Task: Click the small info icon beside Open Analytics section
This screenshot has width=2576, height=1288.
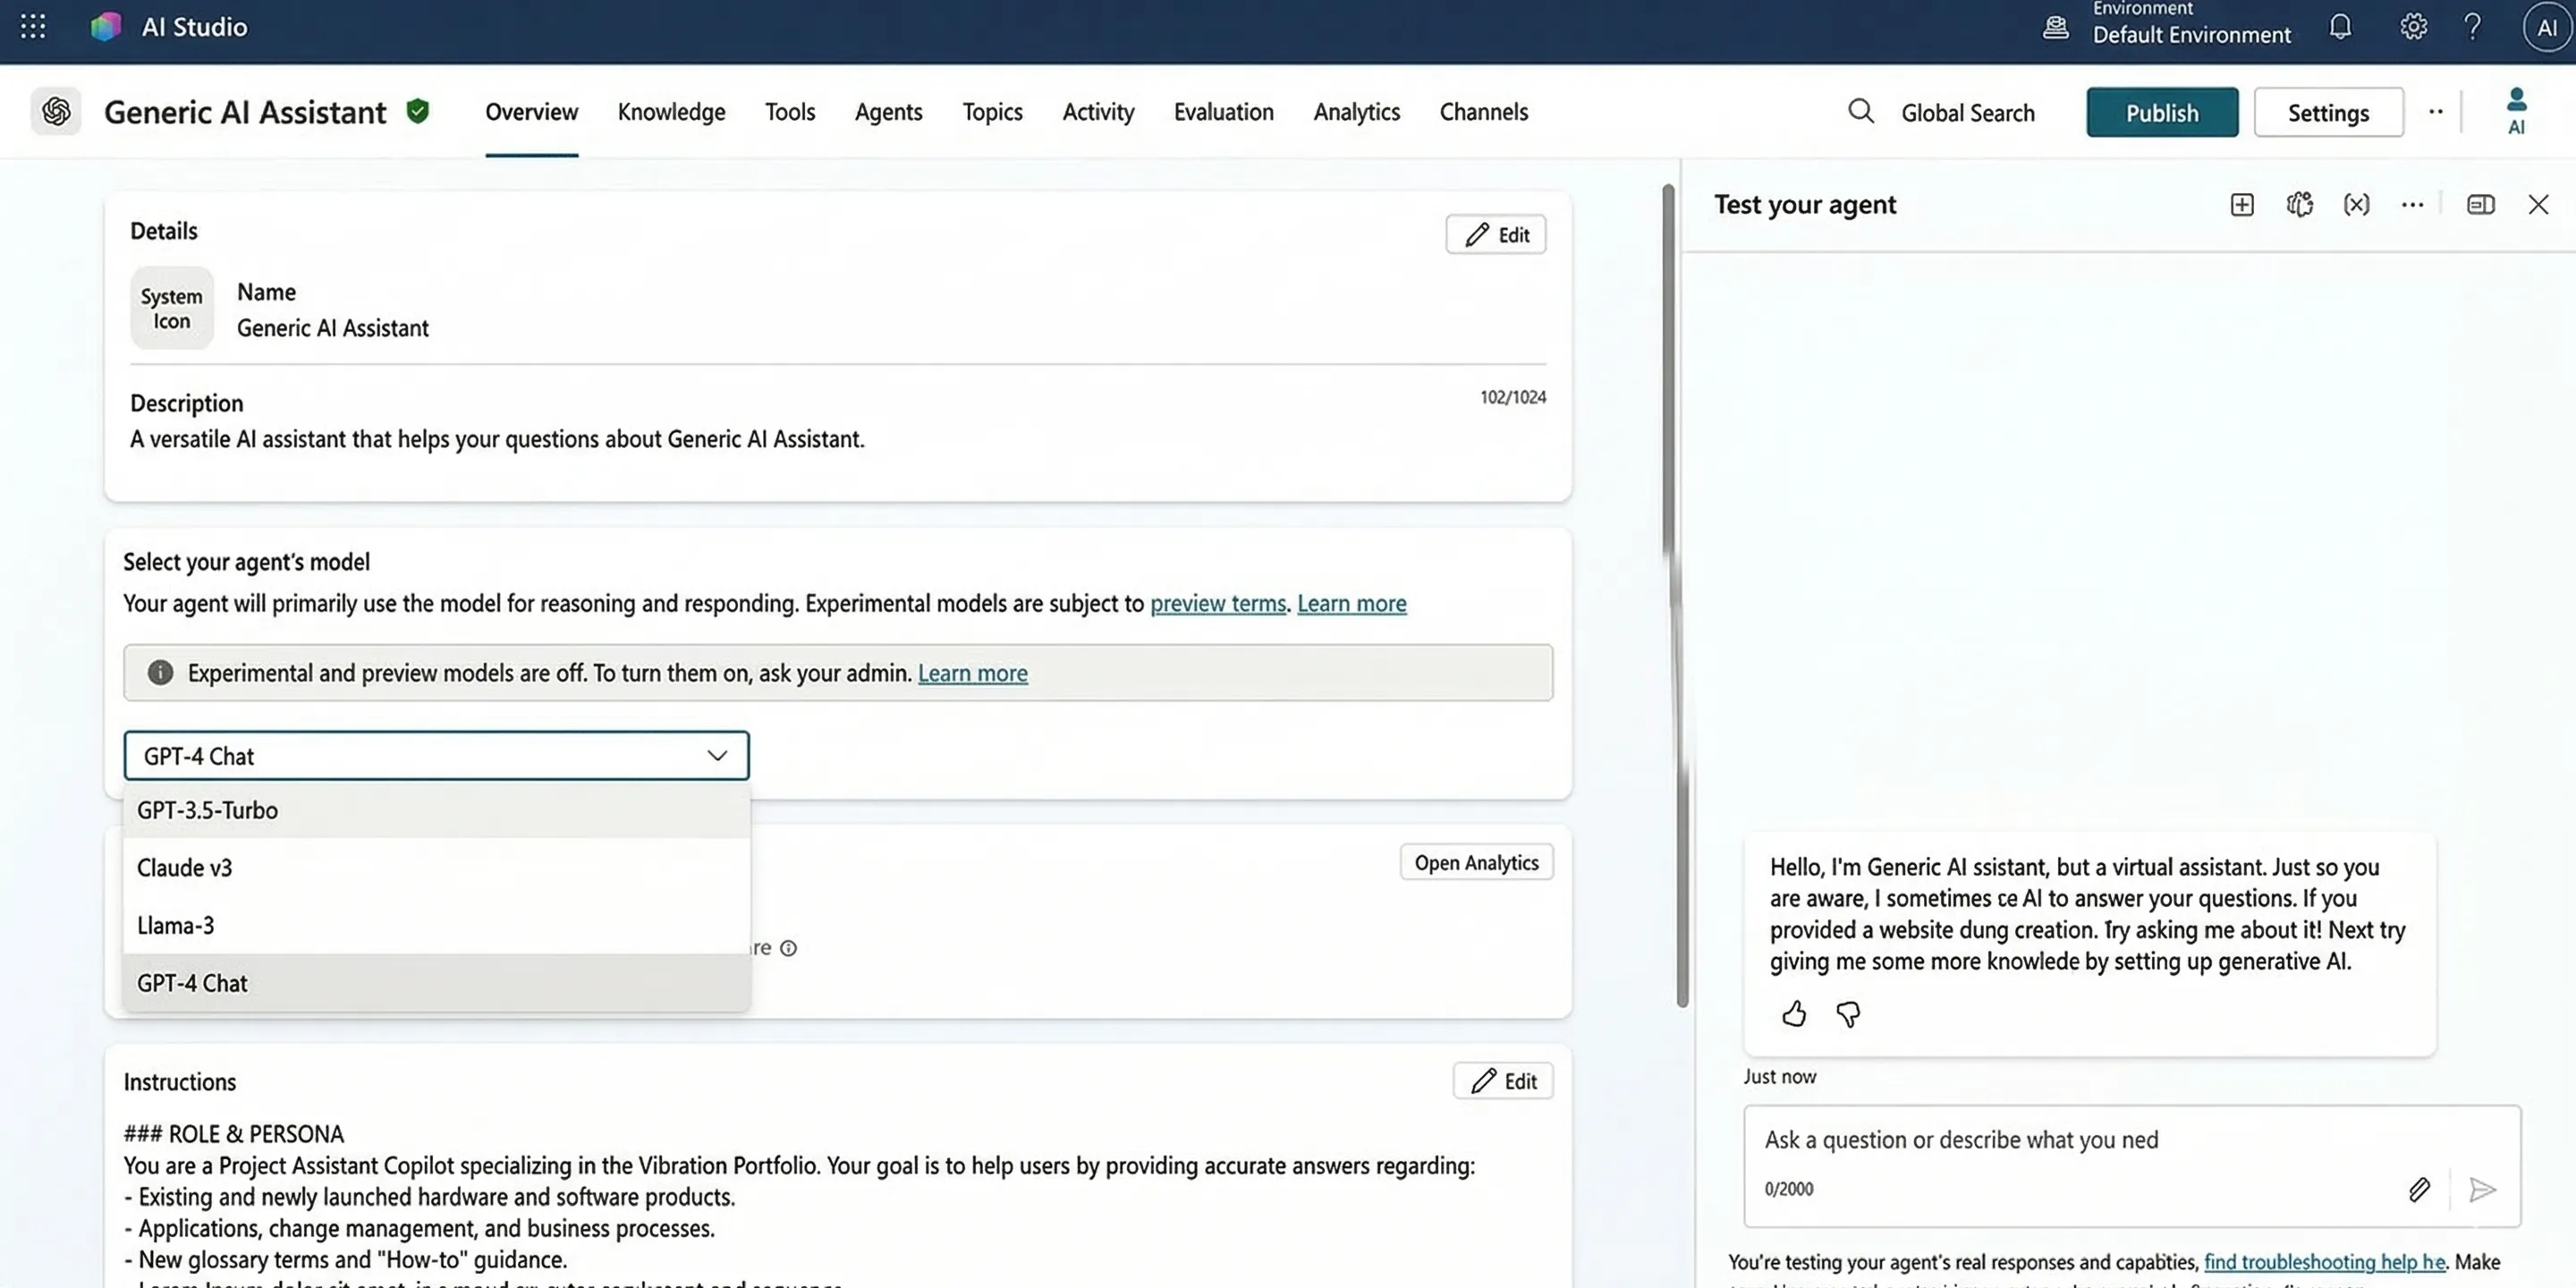Action: click(x=788, y=948)
